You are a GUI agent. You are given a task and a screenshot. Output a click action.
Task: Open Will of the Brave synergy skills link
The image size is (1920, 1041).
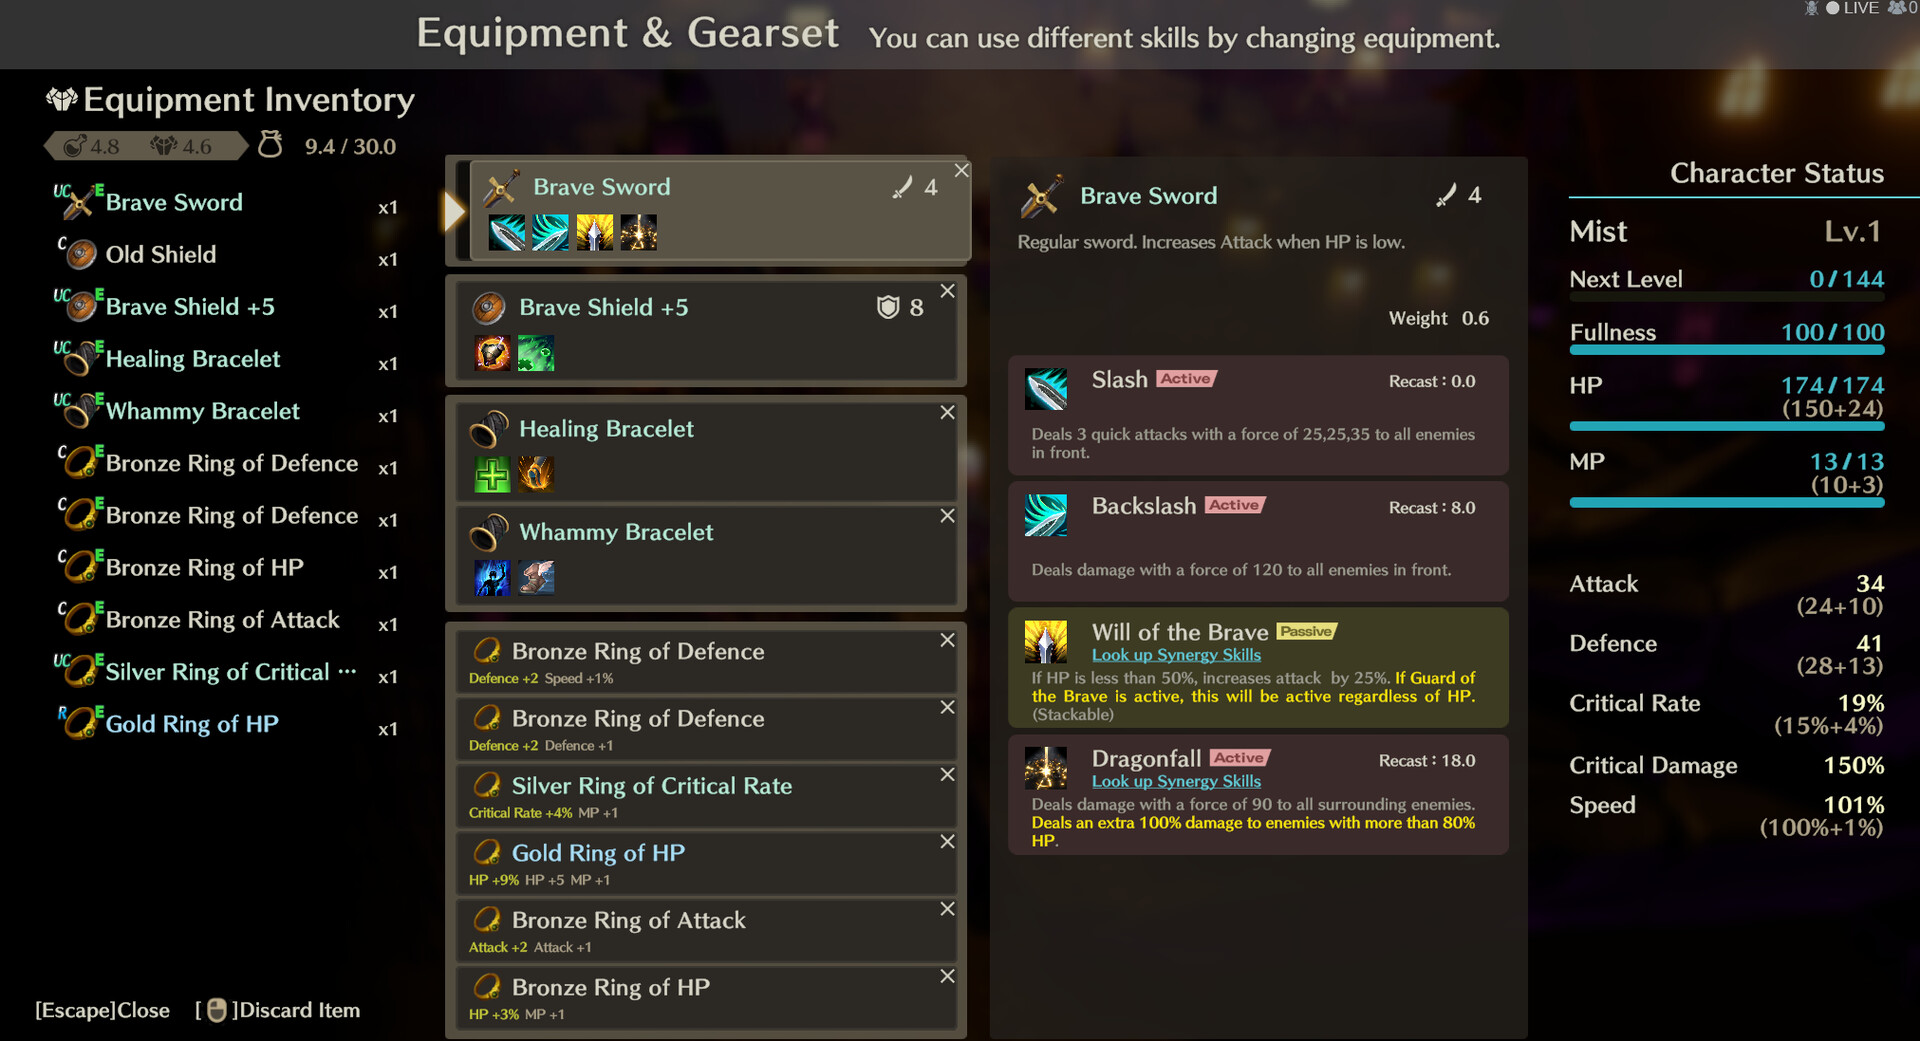1176,655
